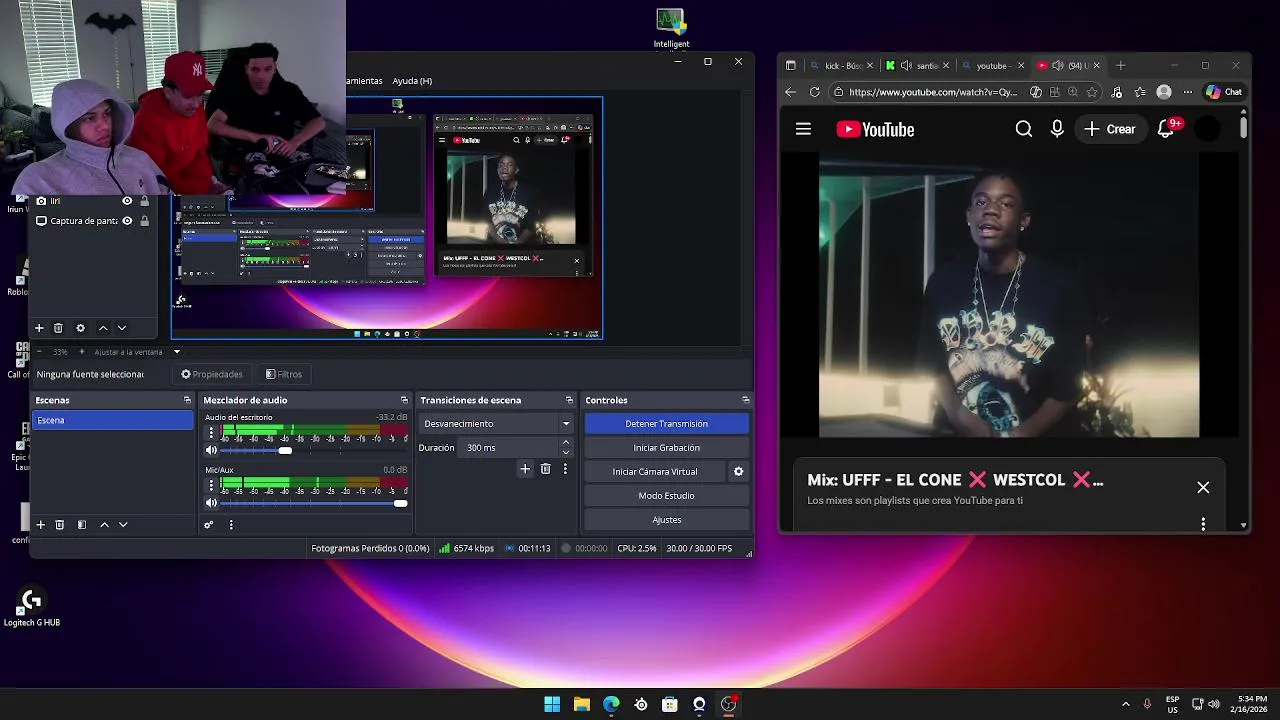Open the YouTube mix panel three-dot menu

point(1203,524)
